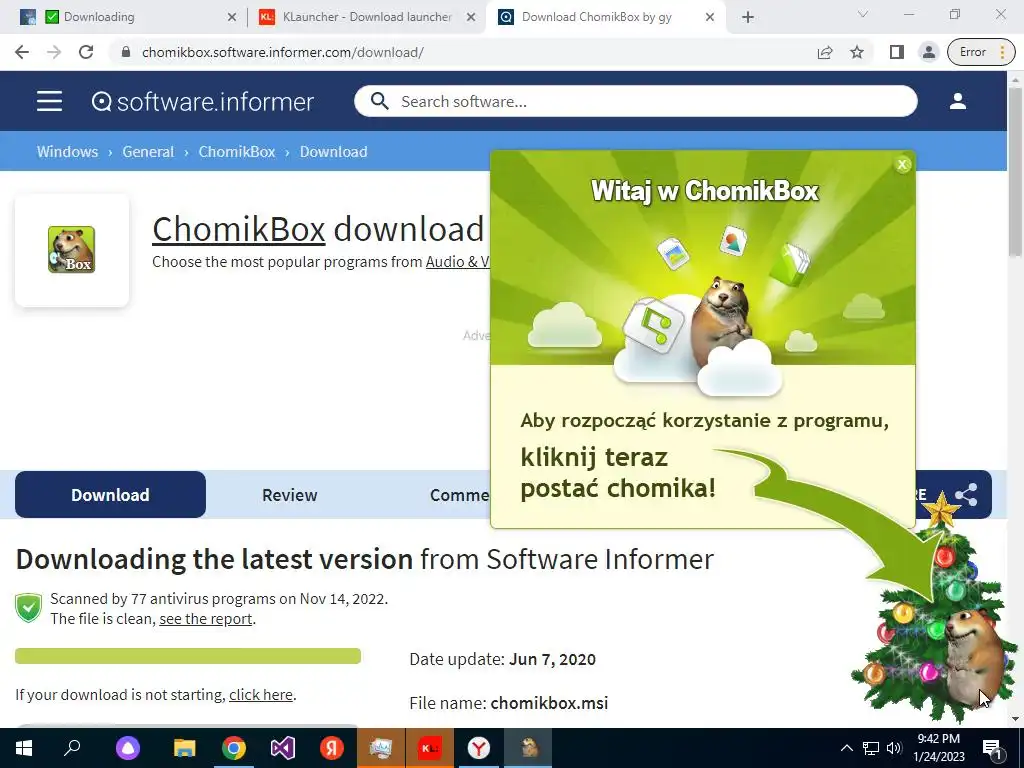Show hidden system tray icons

coord(846,748)
